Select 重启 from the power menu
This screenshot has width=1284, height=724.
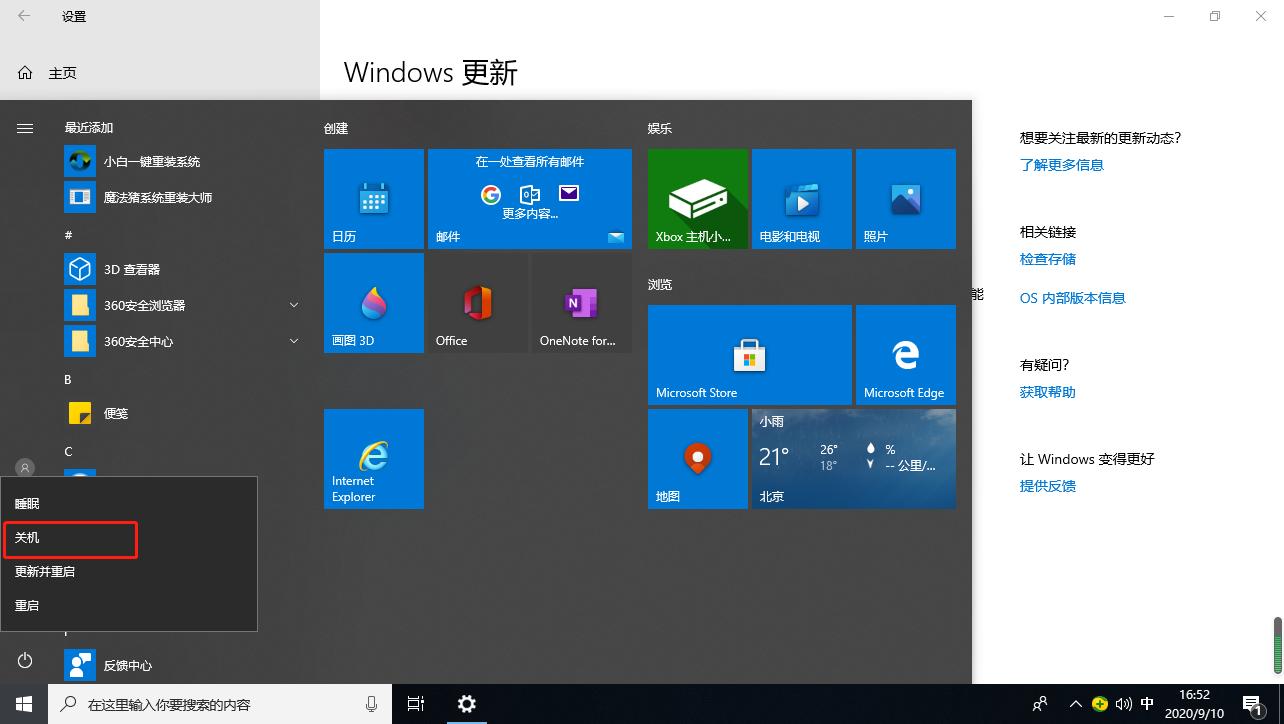point(27,605)
